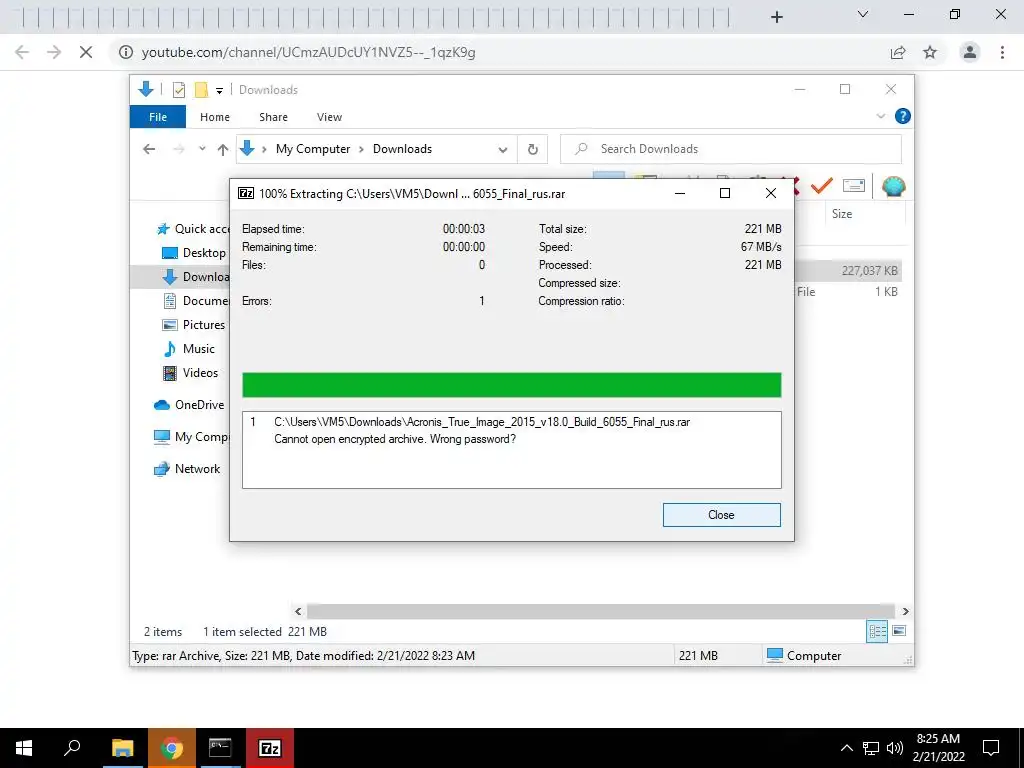Expand the Explorer ribbon chevron
Viewport: 1024px width, 768px height.
[880, 116]
